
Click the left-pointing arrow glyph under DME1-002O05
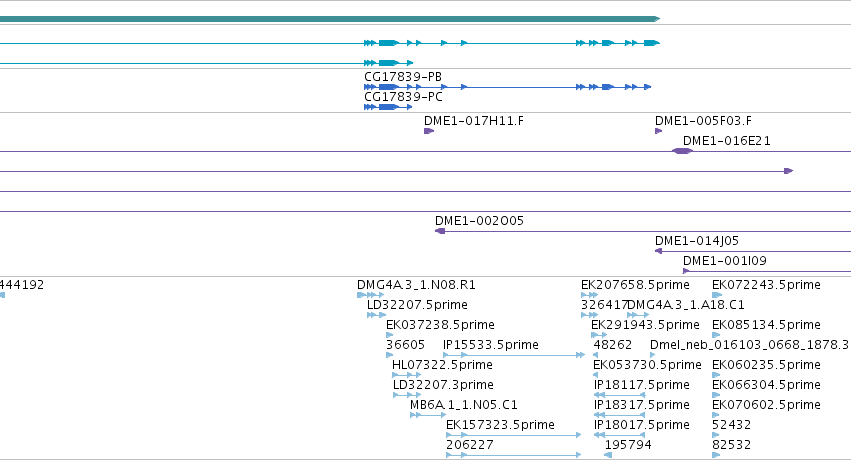tap(440, 231)
